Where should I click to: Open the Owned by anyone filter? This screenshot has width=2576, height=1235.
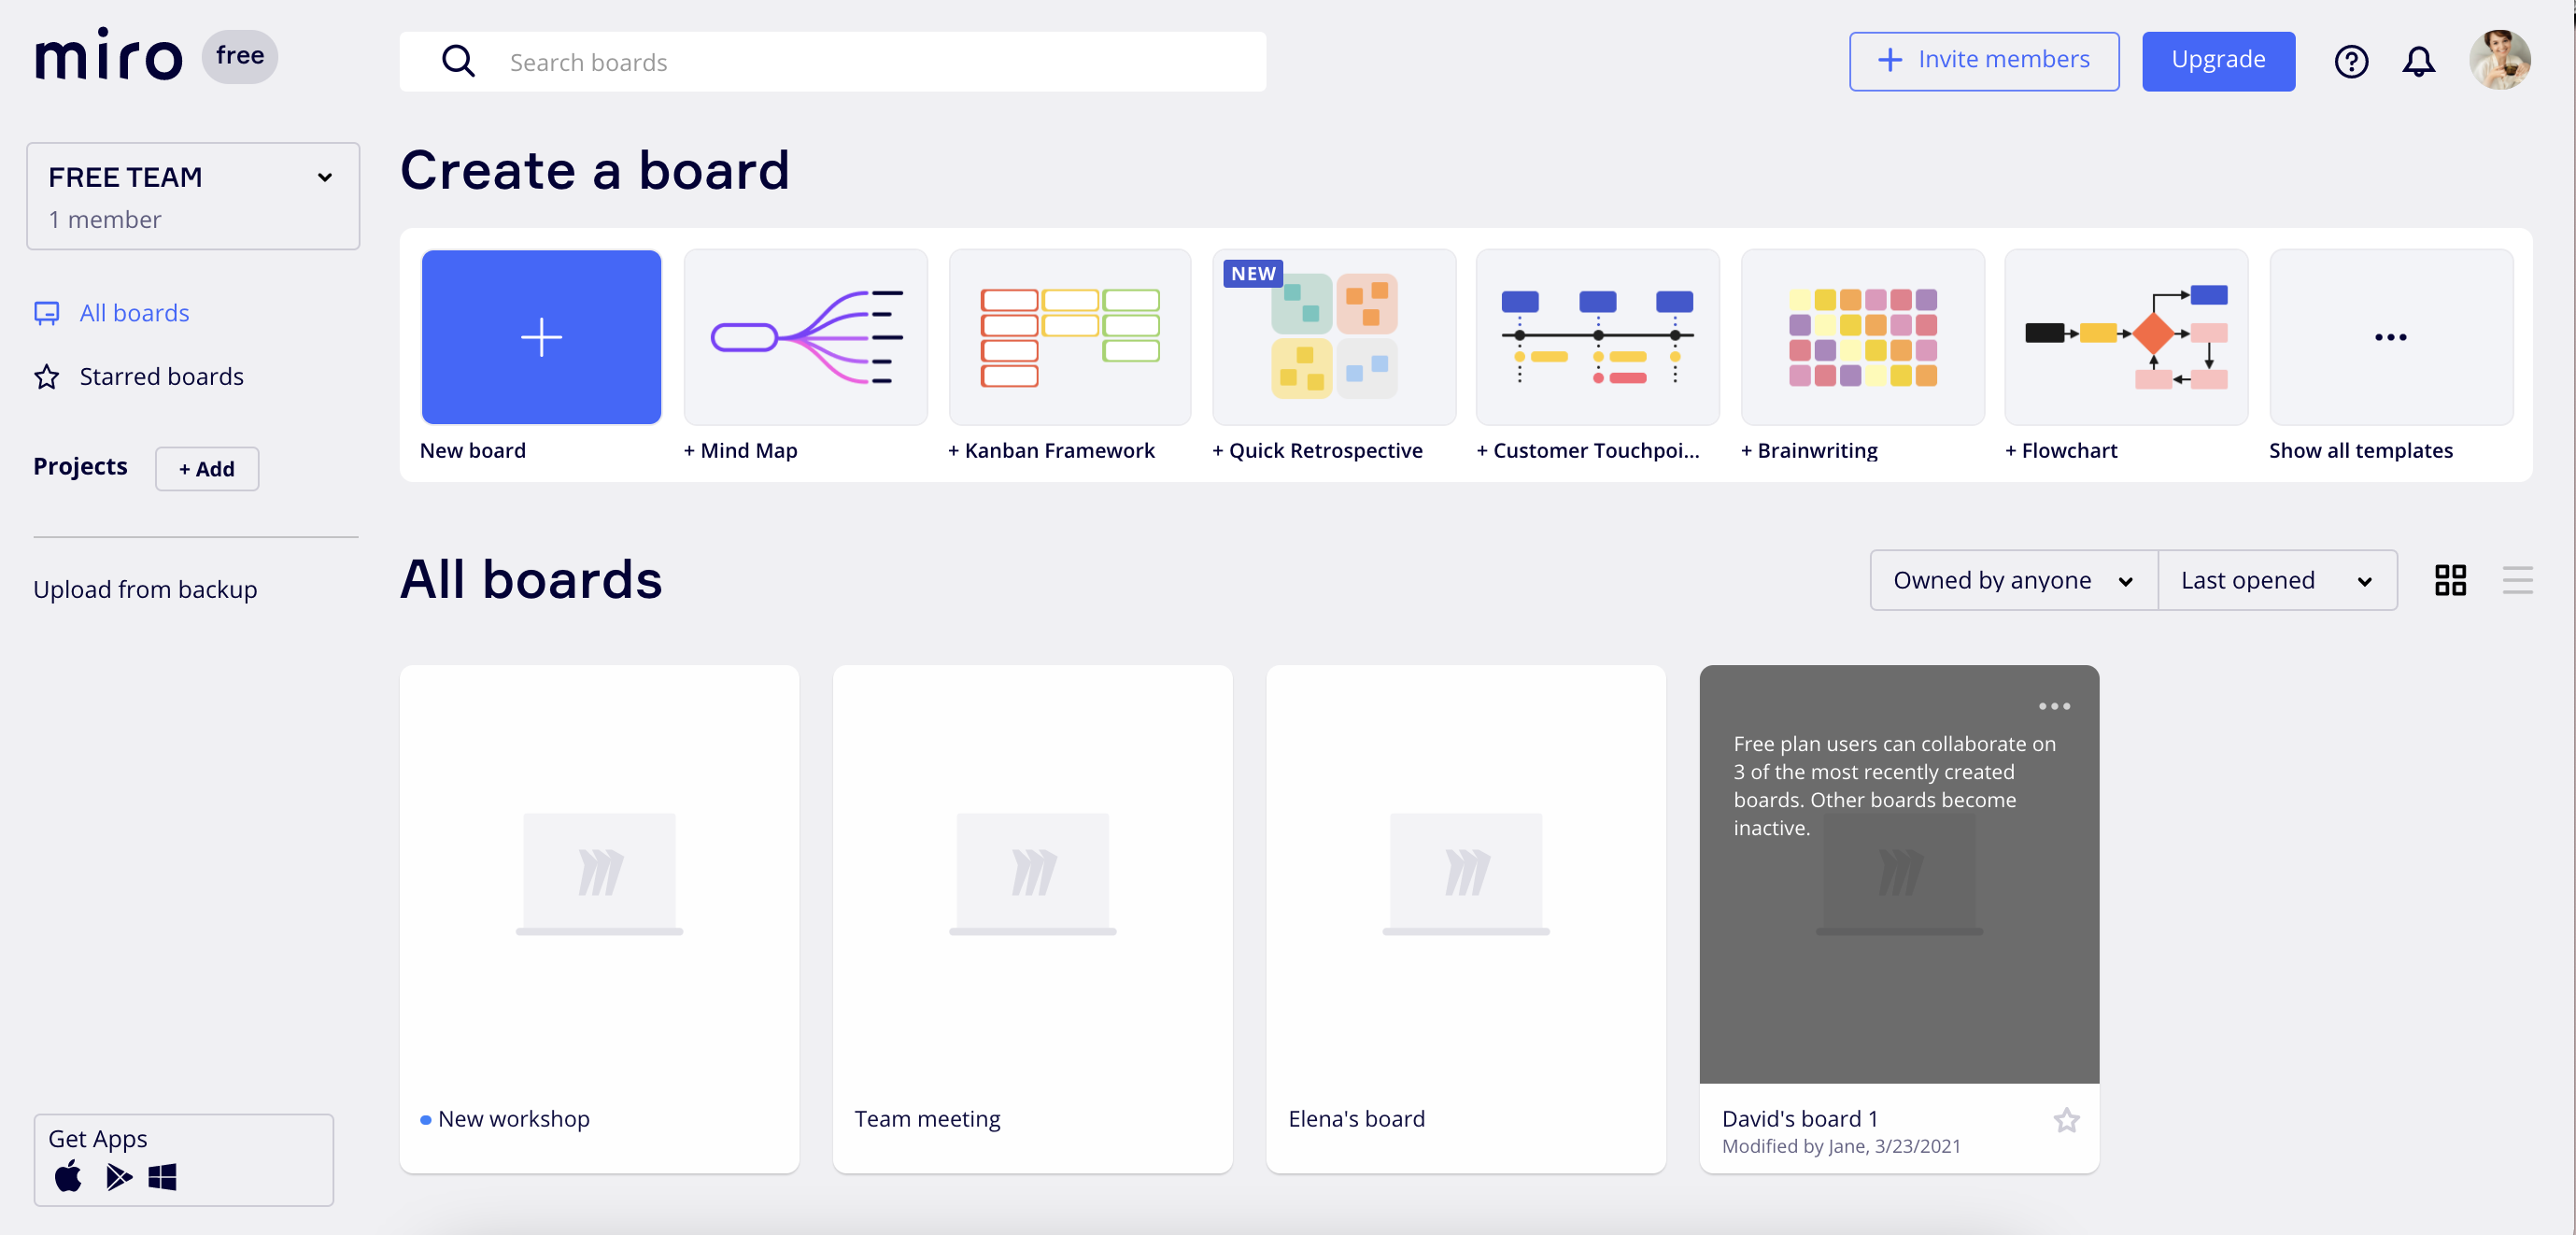(2013, 580)
